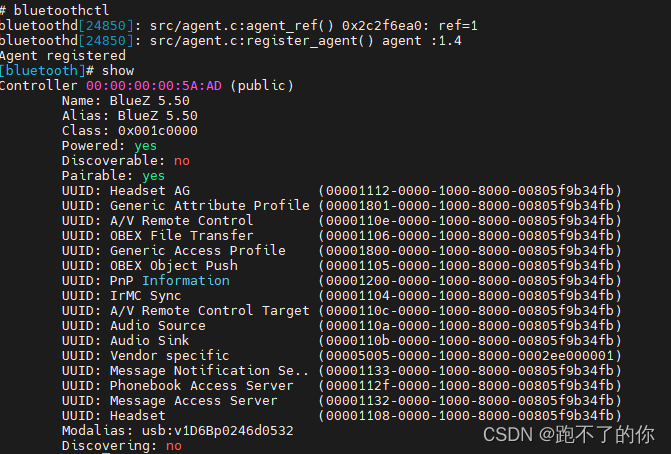Click the 'Vendor specific' UUID name
671x454 pixels.
coord(169,356)
